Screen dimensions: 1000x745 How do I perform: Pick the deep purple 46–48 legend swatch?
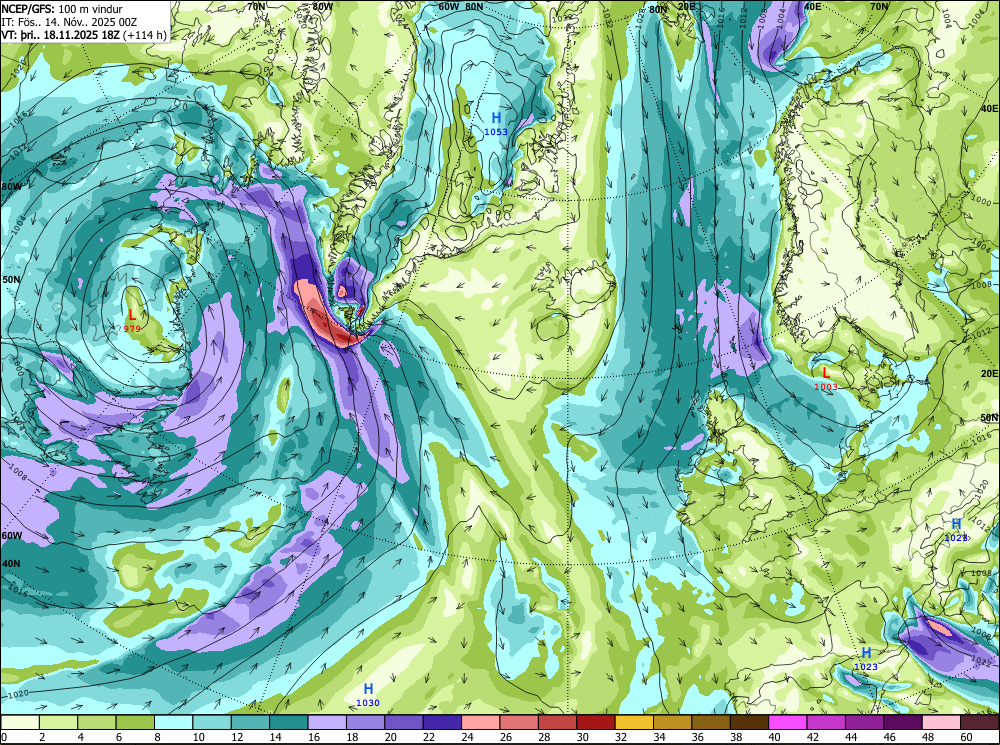click(x=903, y=722)
